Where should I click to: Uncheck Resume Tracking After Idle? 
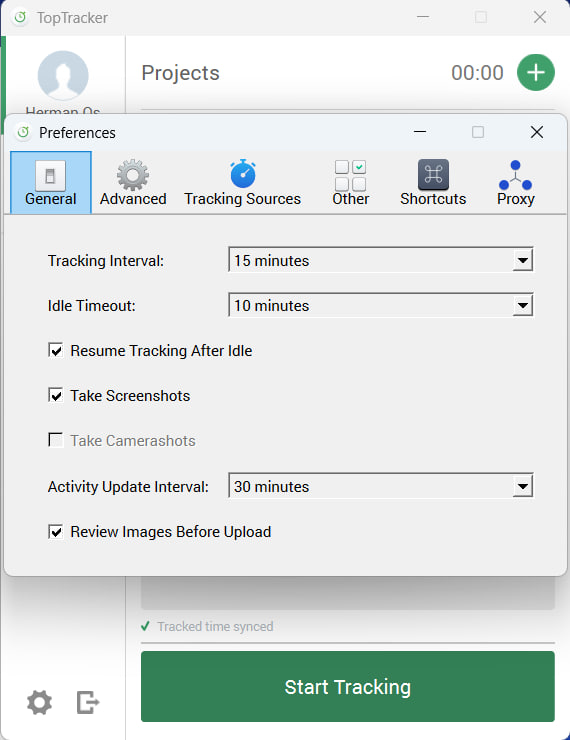point(56,351)
